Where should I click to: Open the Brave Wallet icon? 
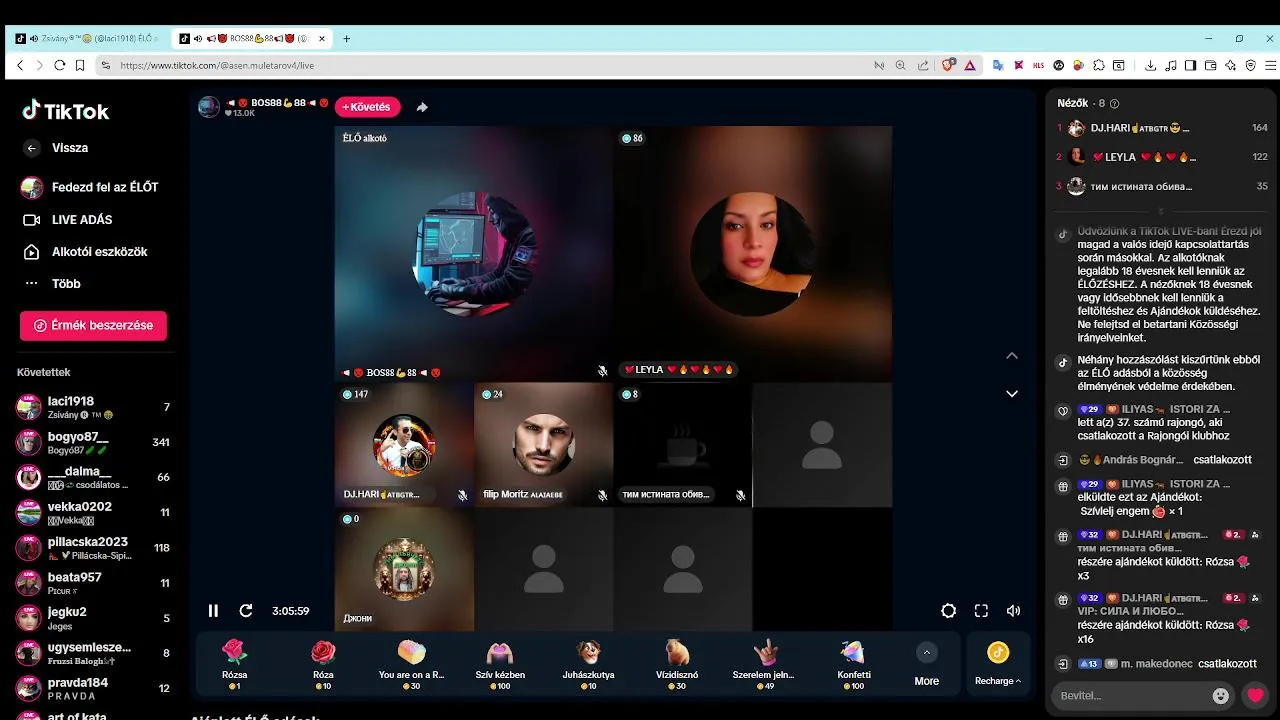[1211, 65]
